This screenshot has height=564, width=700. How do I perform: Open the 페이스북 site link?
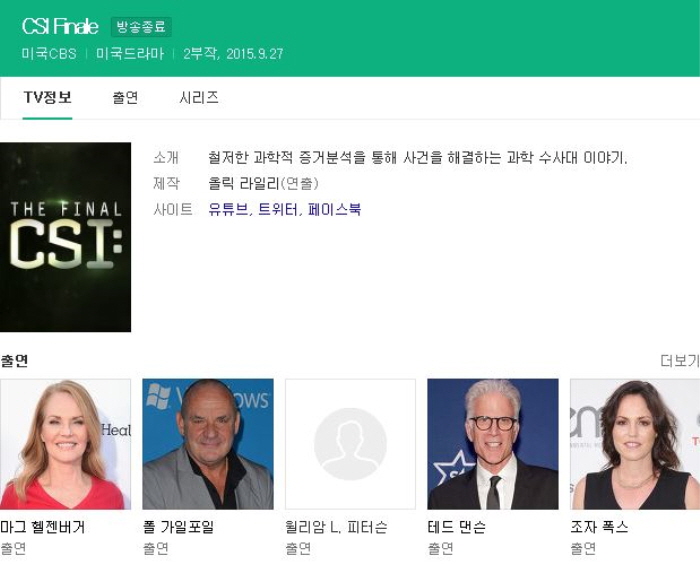click(334, 210)
